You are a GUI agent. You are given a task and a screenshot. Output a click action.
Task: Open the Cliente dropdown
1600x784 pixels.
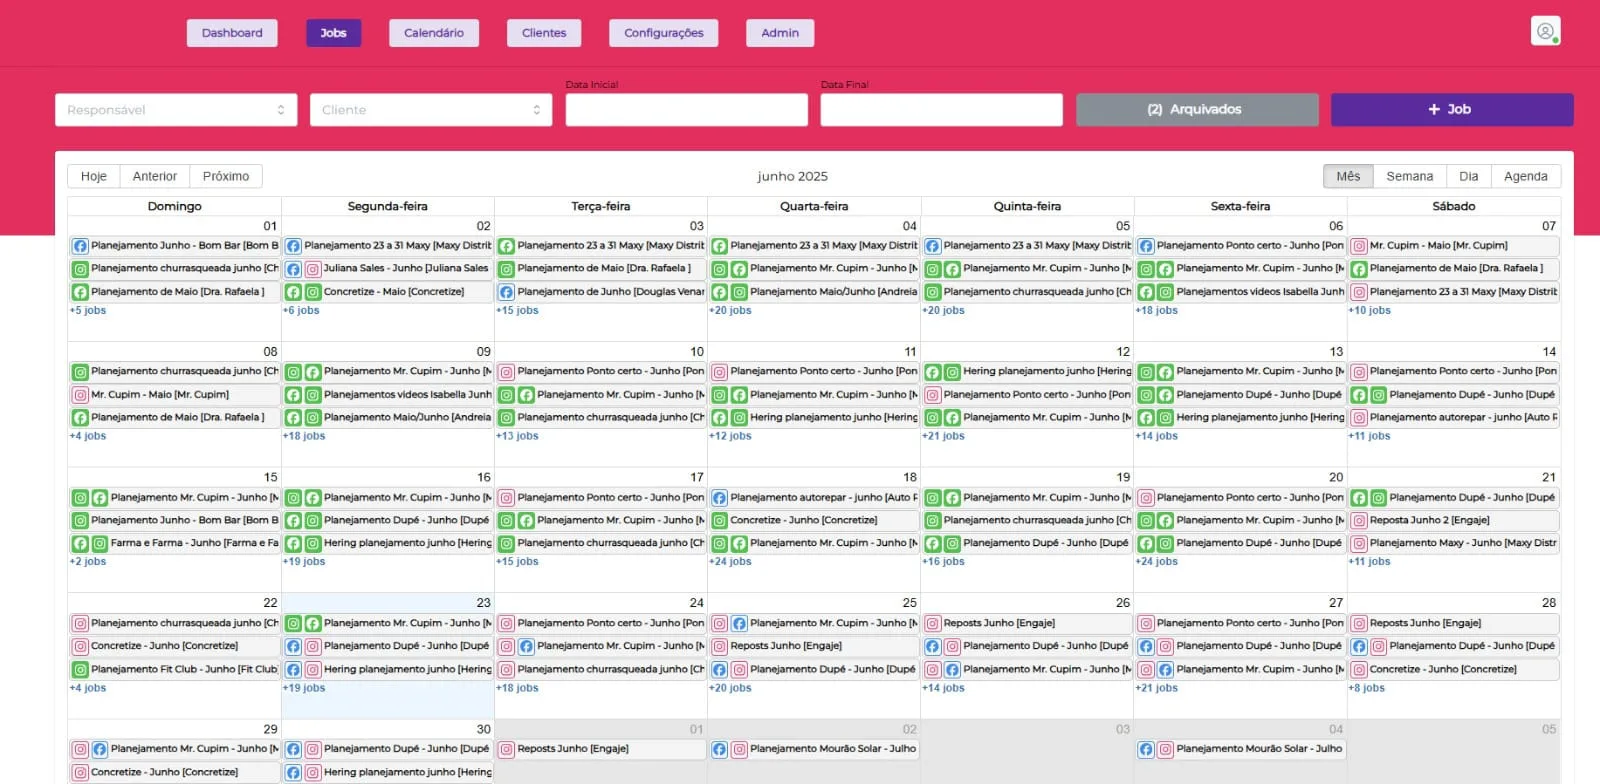pos(431,110)
